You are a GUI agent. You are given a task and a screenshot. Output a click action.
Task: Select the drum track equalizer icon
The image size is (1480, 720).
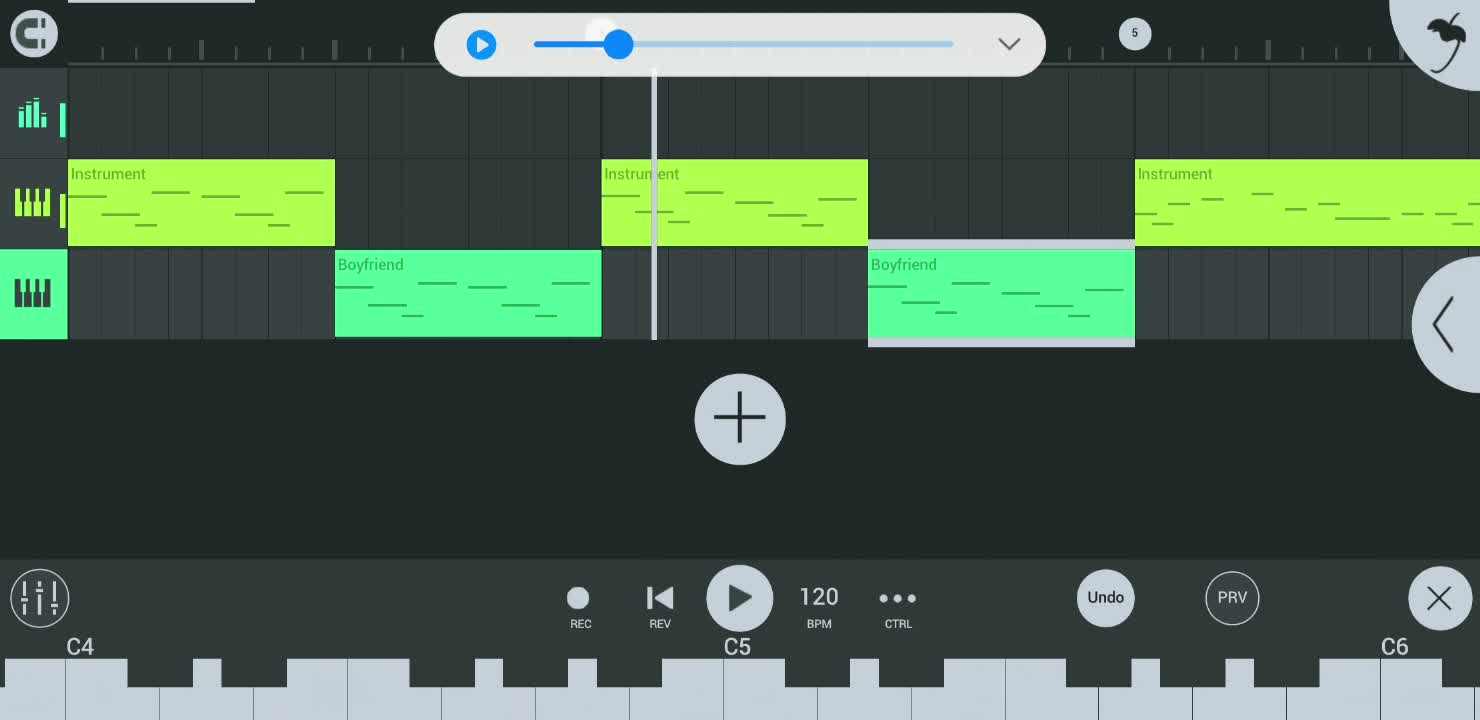33,113
